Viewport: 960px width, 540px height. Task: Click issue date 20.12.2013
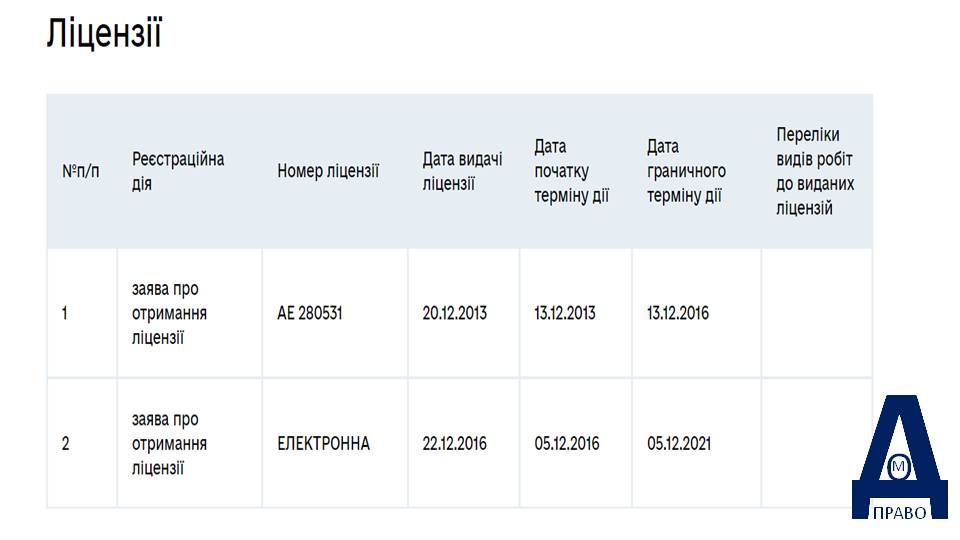(454, 313)
